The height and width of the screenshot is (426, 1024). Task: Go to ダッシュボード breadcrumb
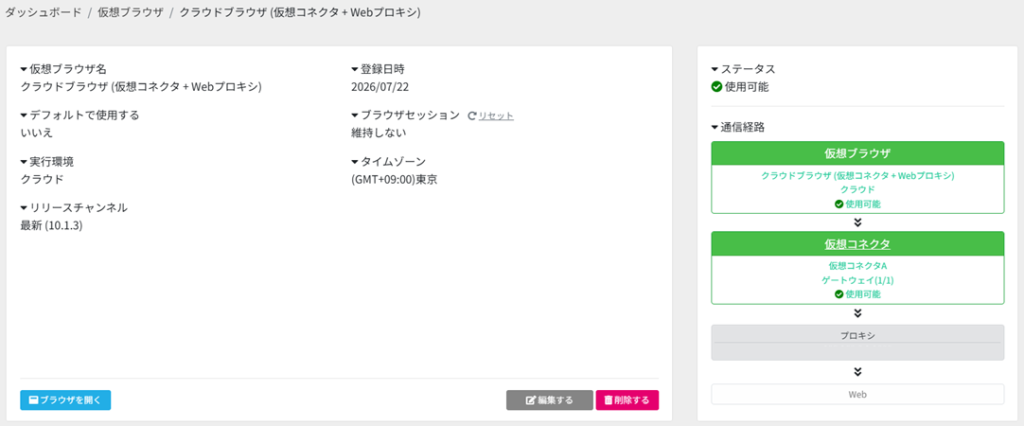click(43, 12)
